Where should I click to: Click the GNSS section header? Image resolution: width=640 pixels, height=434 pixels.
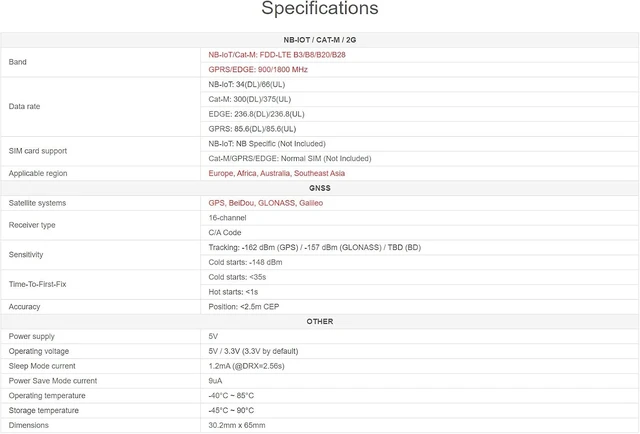(320, 188)
